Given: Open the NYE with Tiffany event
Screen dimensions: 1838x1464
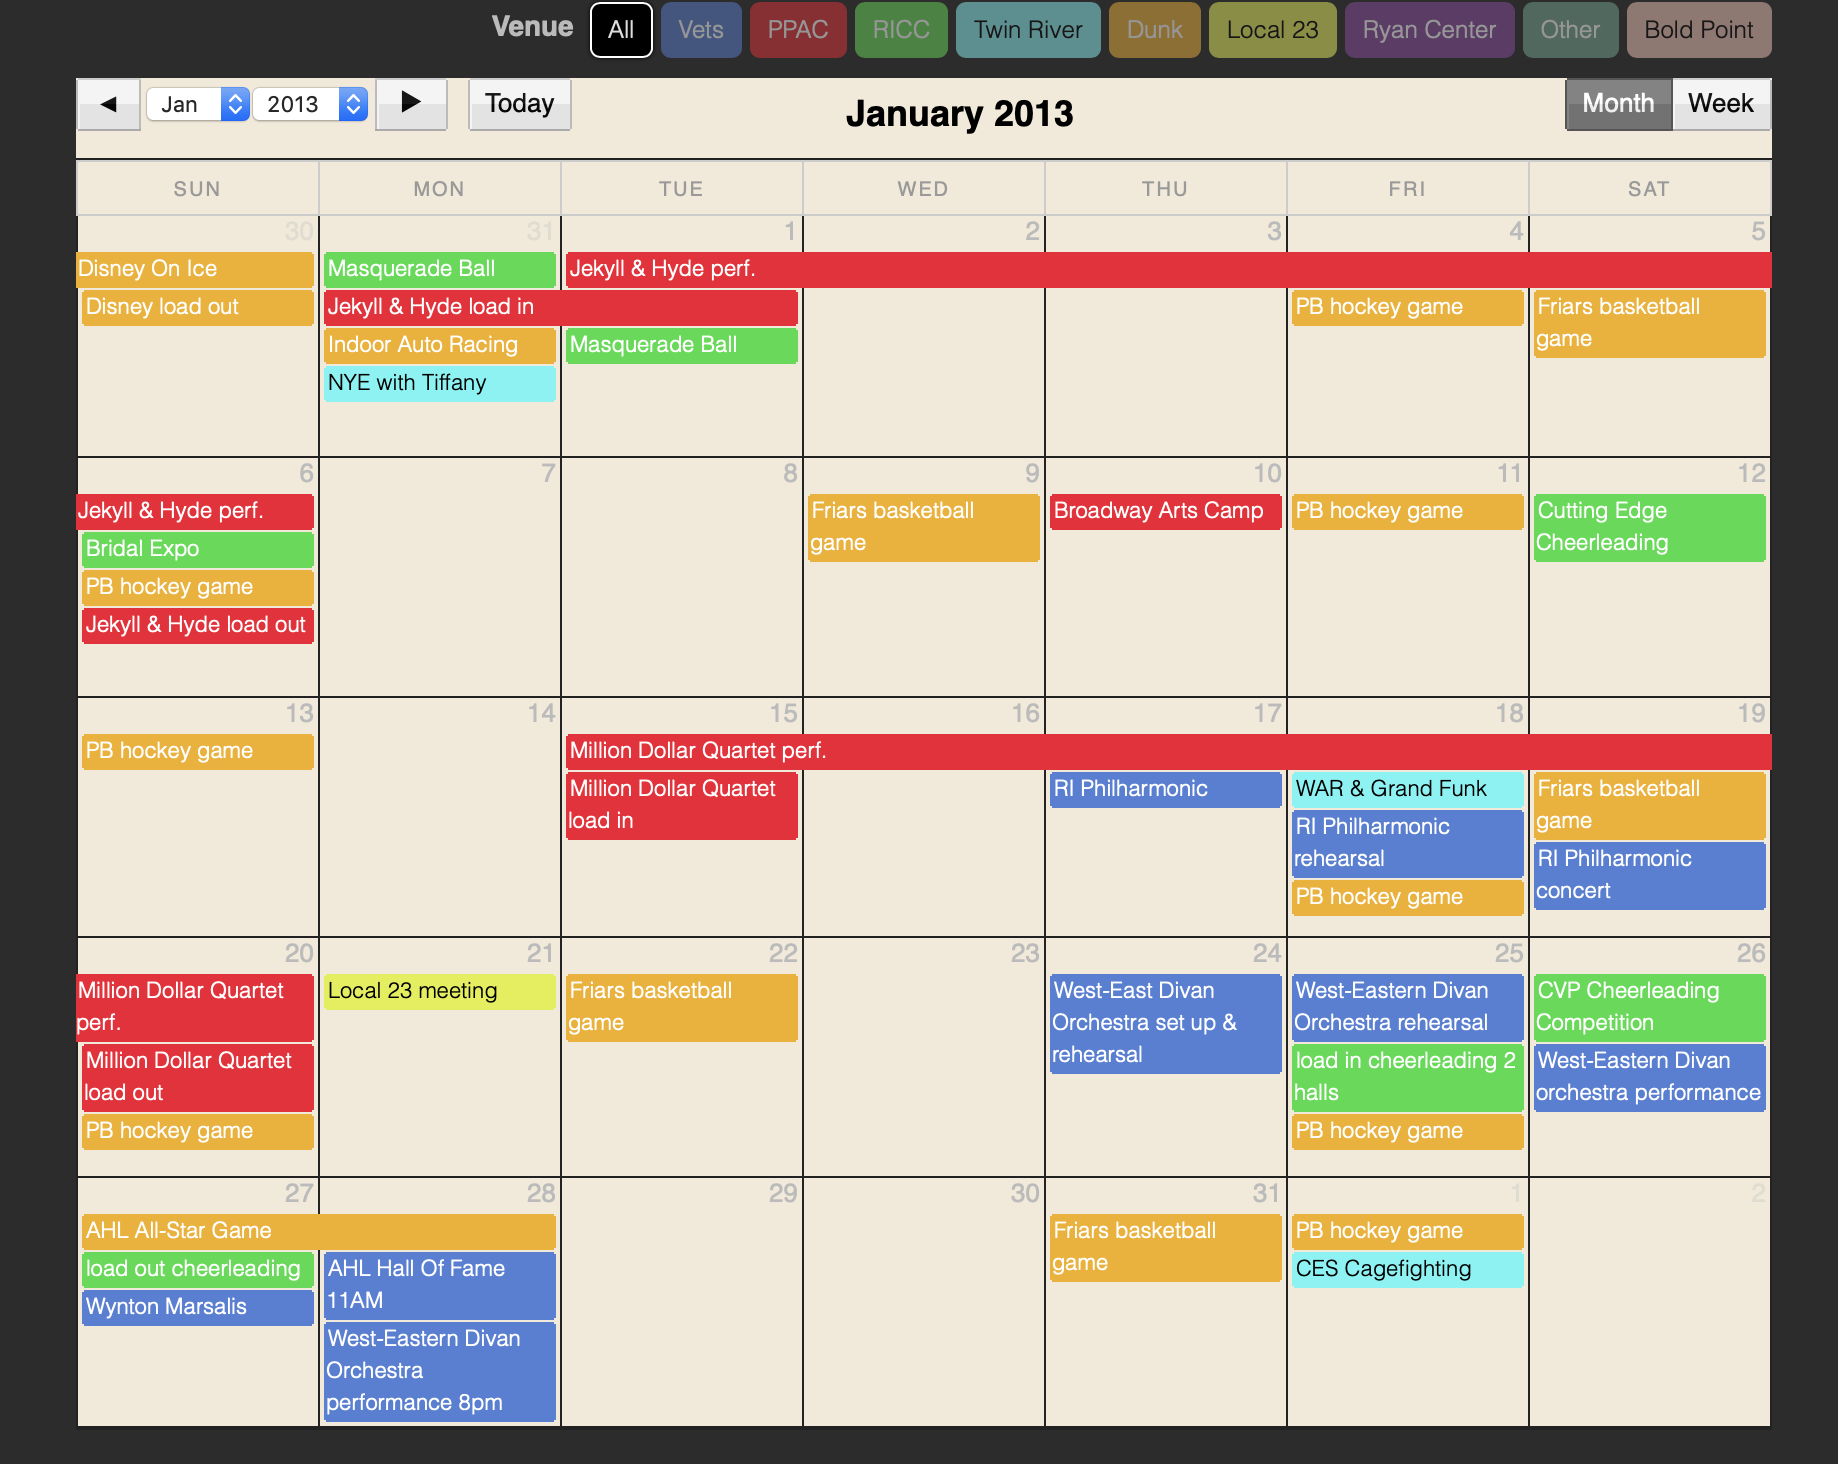Looking at the screenshot, I should (439, 383).
